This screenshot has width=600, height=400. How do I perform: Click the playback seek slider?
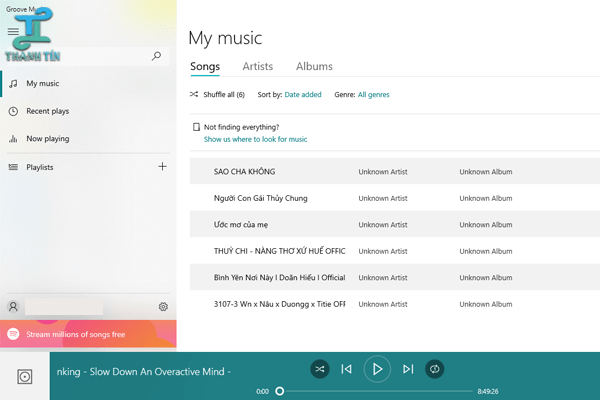(x=375, y=391)
